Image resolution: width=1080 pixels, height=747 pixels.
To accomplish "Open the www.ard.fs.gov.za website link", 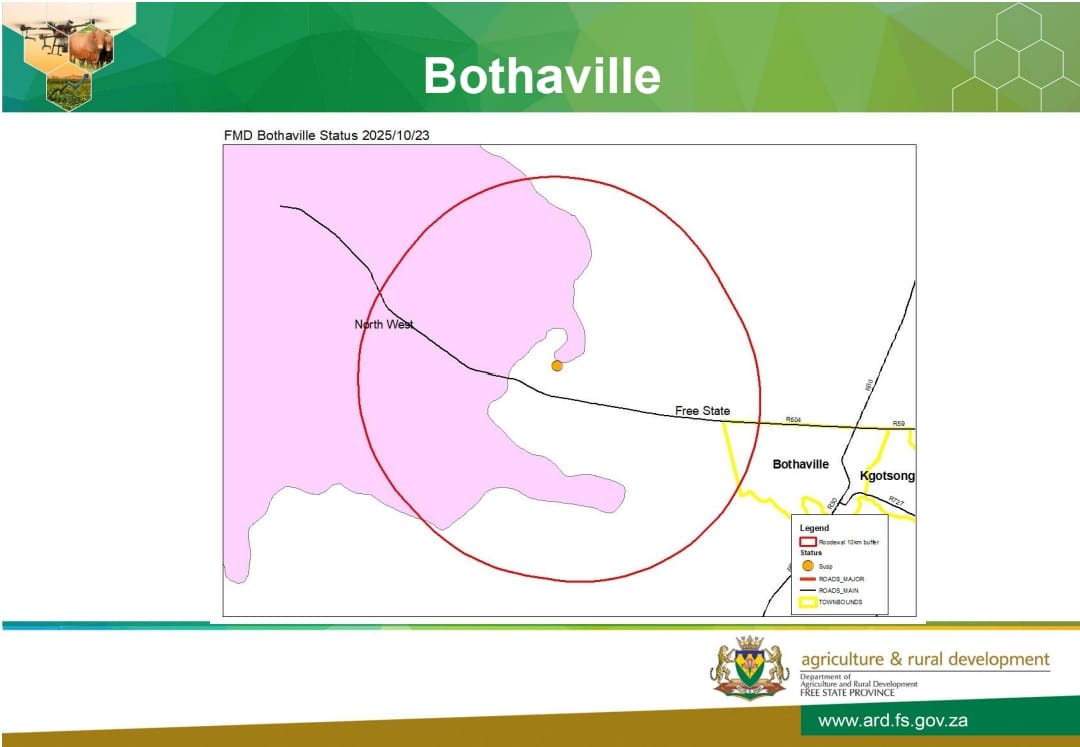I will point(892,721).
